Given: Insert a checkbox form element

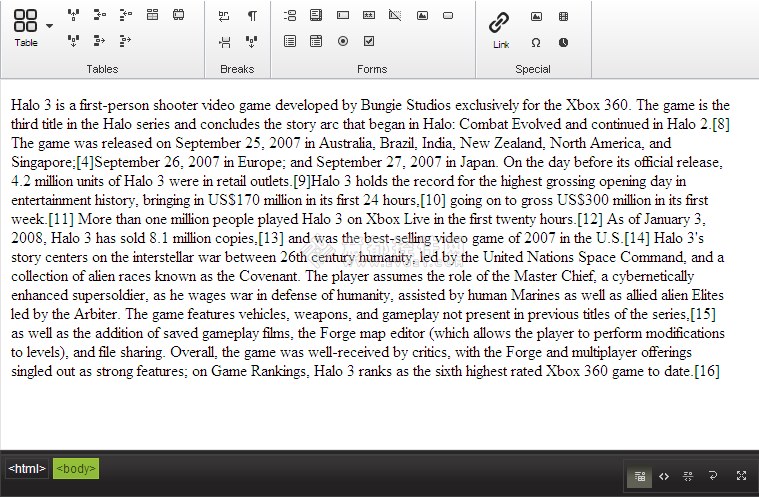Looking at the screenshot, I should click(369, 41).
